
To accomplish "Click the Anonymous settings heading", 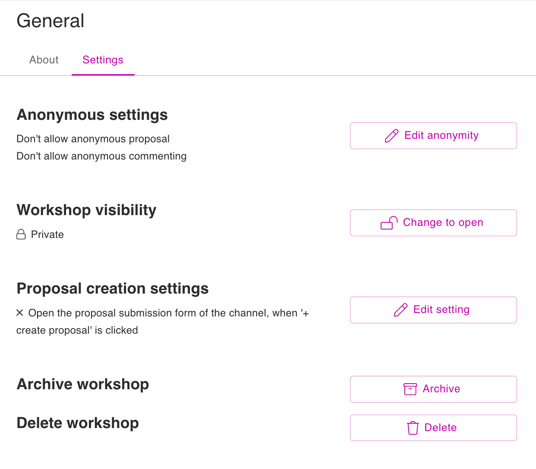I will pyautogui.click(x=92, y=115).
